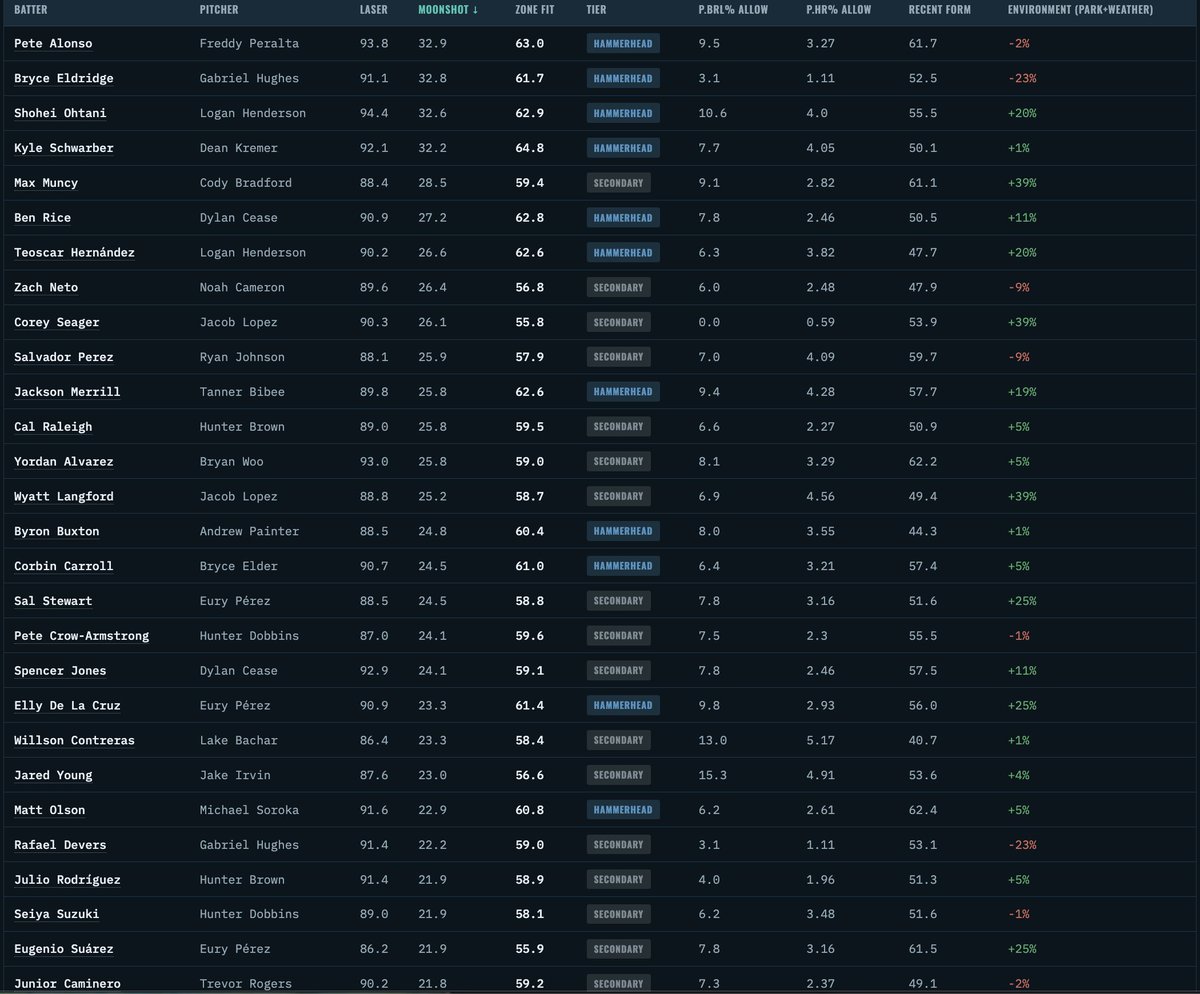Click HAMMERHEAD tier badge for Pete Alonso
Screen dimensions: 1200x994
[622, 44]
